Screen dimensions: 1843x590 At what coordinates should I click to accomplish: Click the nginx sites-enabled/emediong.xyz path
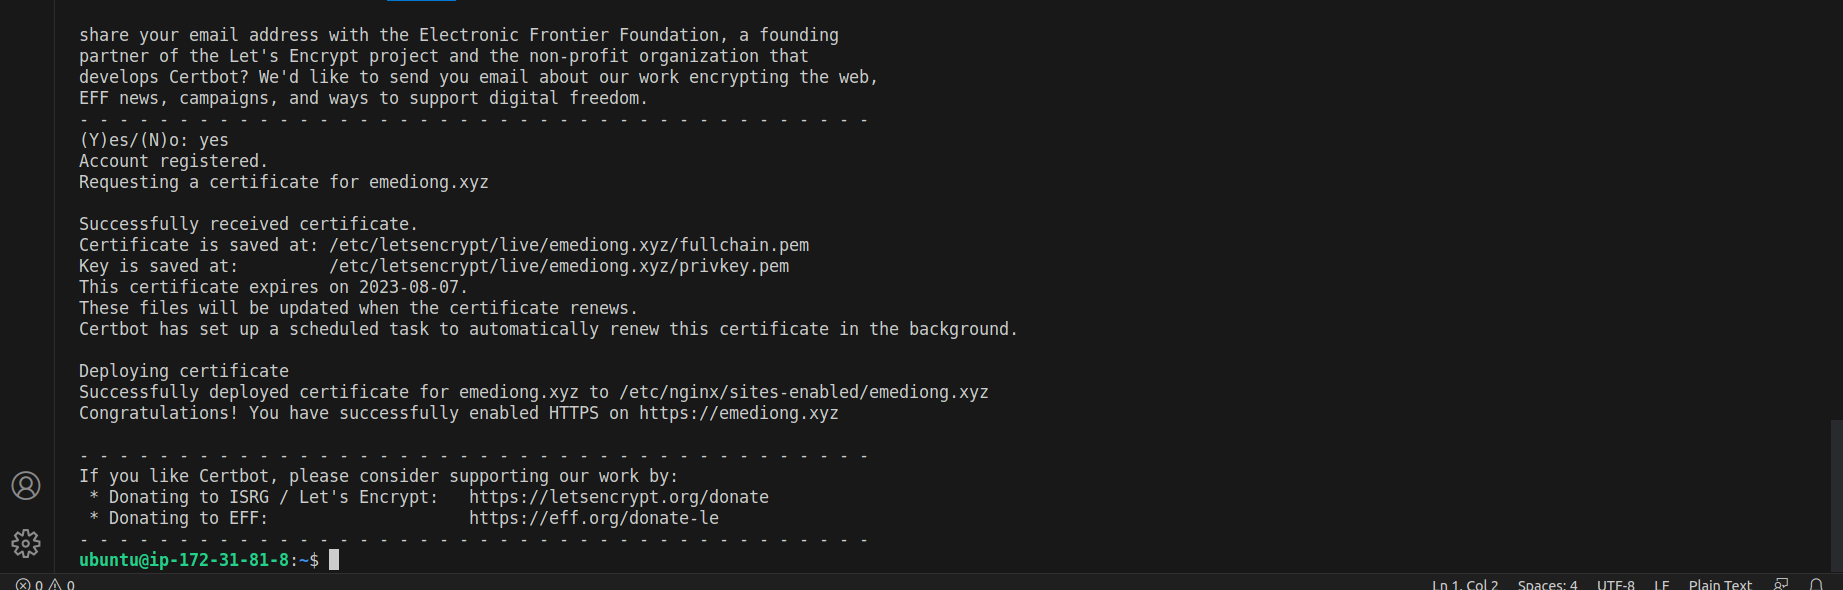[803, 392]
